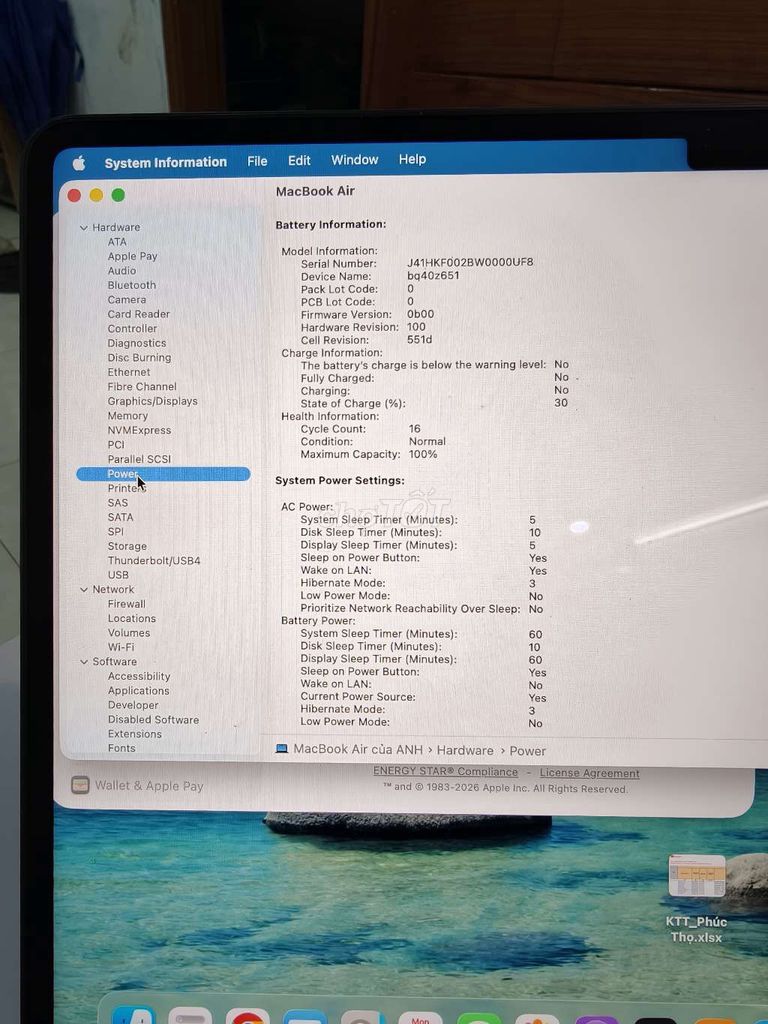Select Controller in the sidebar

click(132, 328)
